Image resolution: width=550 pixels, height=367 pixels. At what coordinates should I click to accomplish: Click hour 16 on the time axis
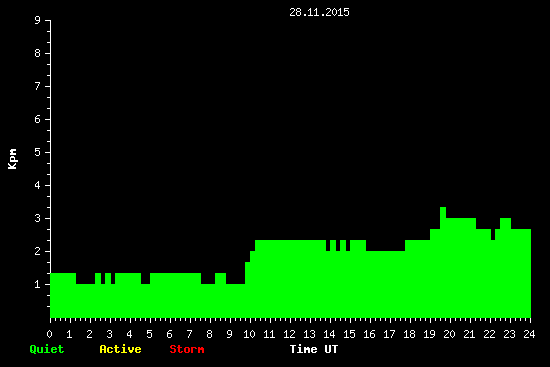[x=369, y=334]
